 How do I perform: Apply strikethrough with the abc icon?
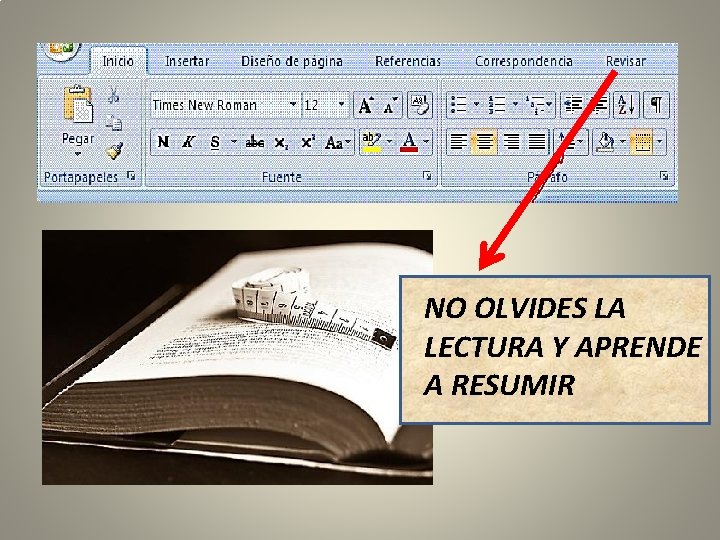(x=254, y=142)
